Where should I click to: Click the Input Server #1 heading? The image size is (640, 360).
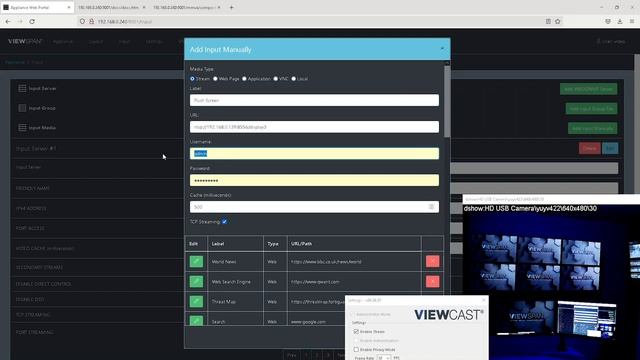[36, 149]
